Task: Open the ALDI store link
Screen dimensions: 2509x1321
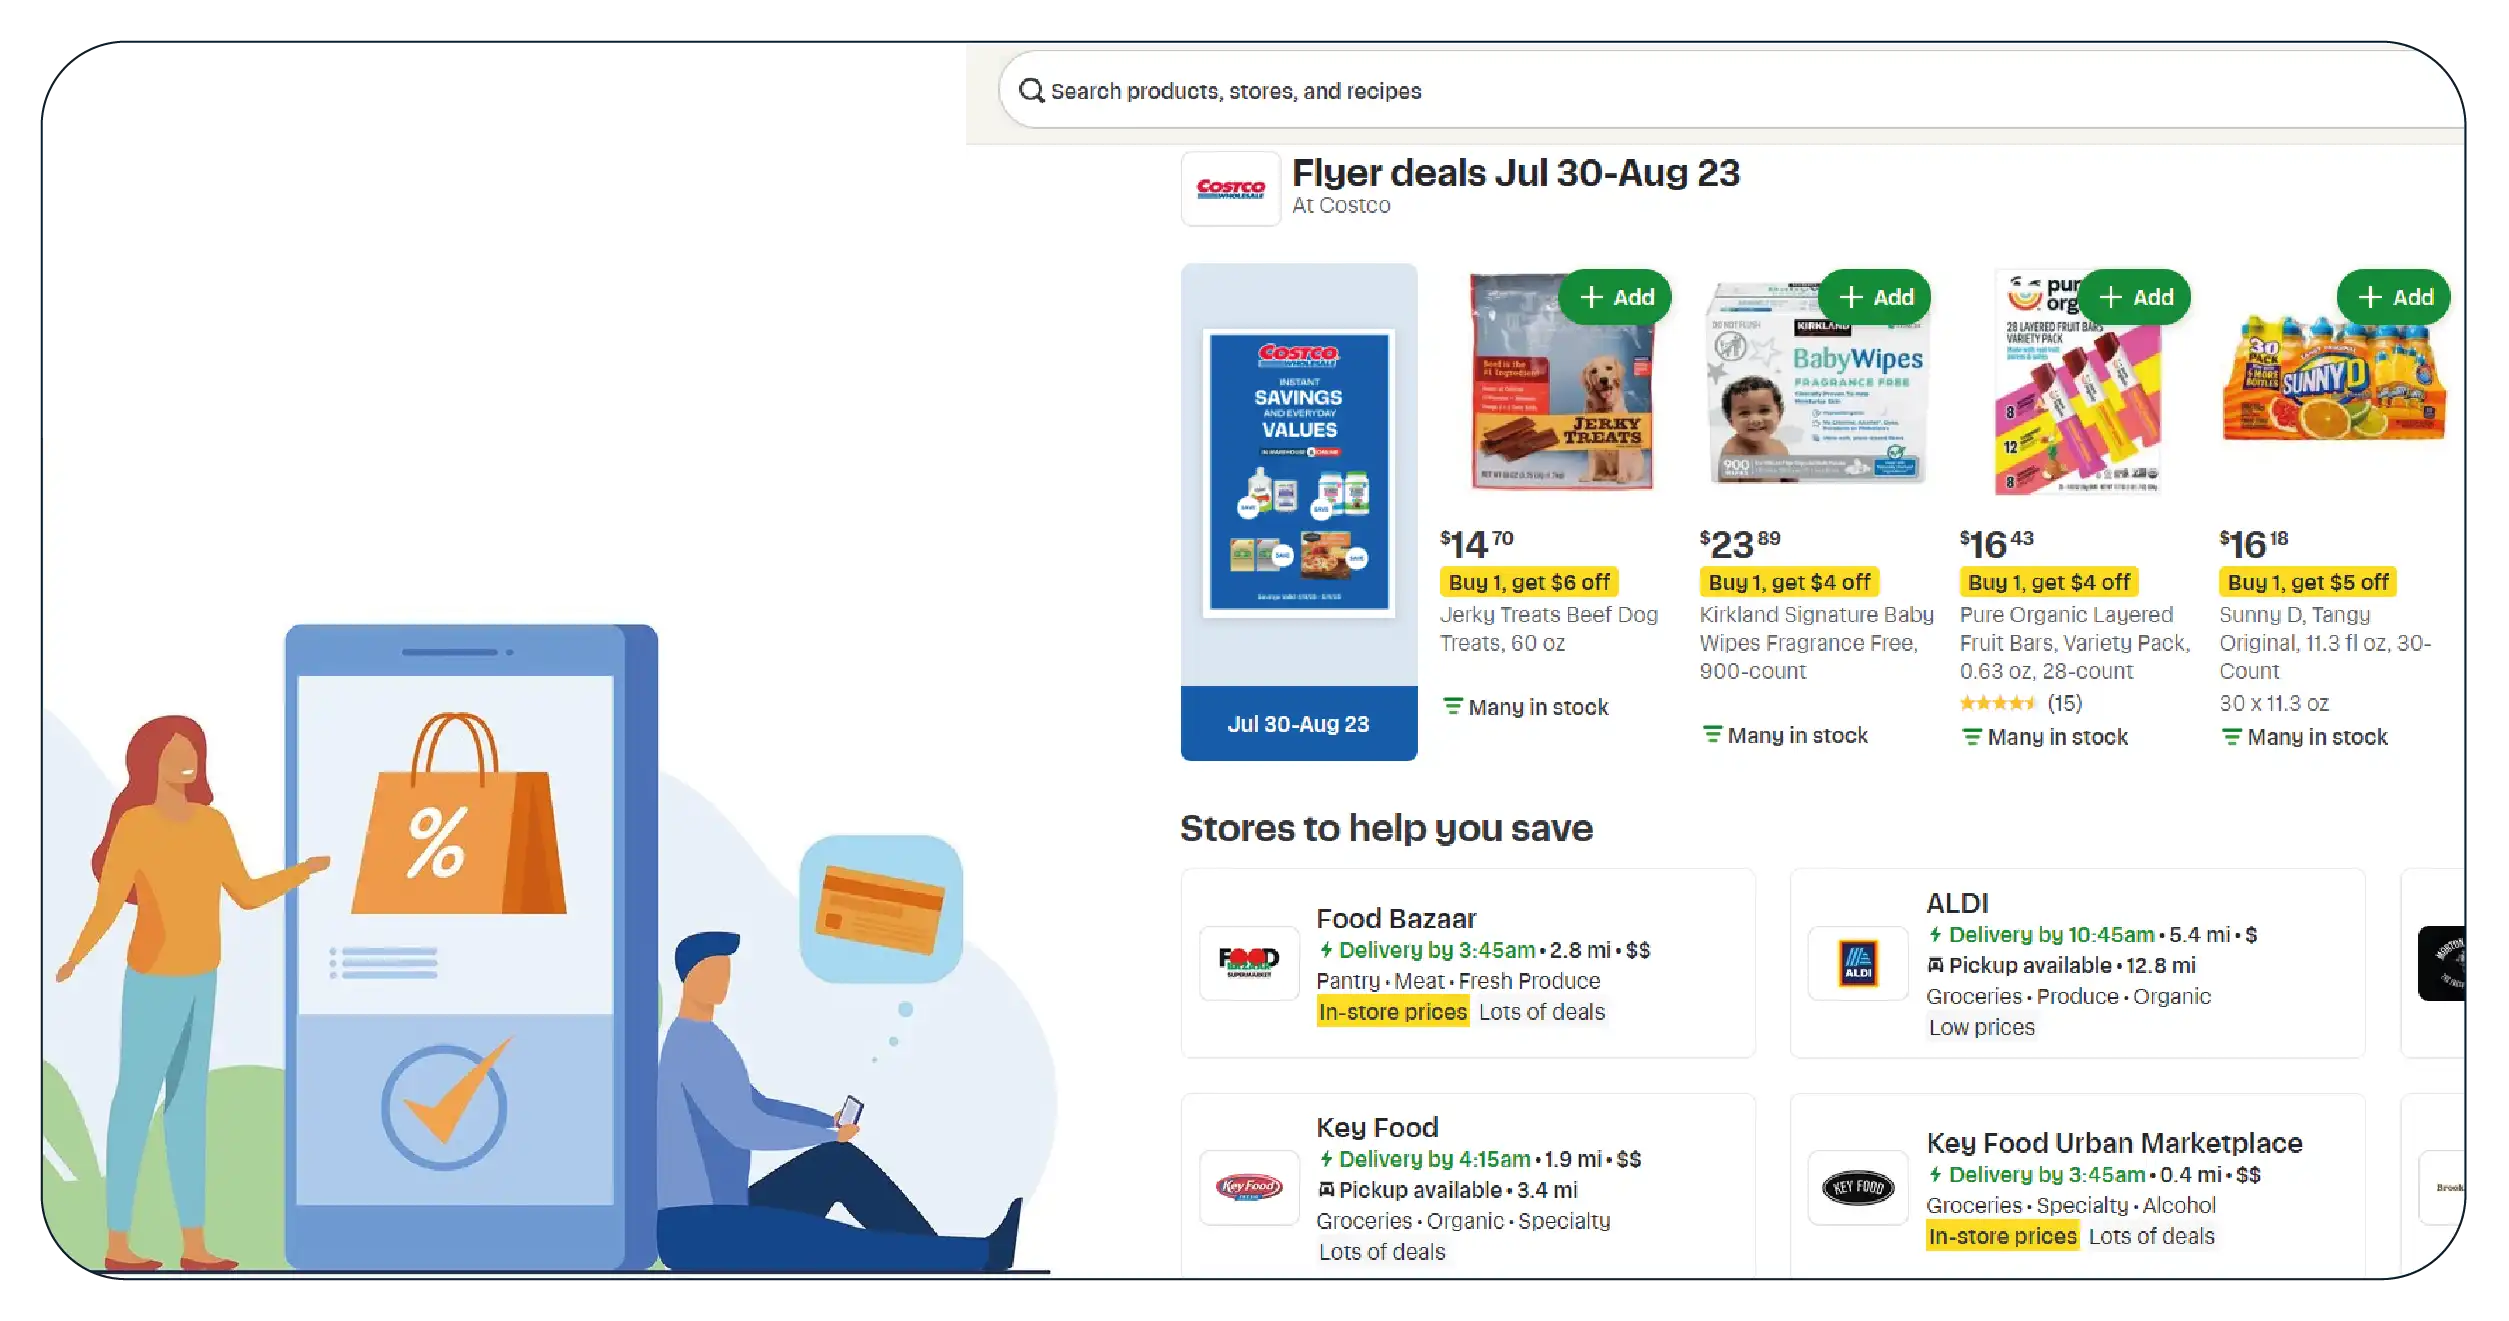Action: (1957, 903)
